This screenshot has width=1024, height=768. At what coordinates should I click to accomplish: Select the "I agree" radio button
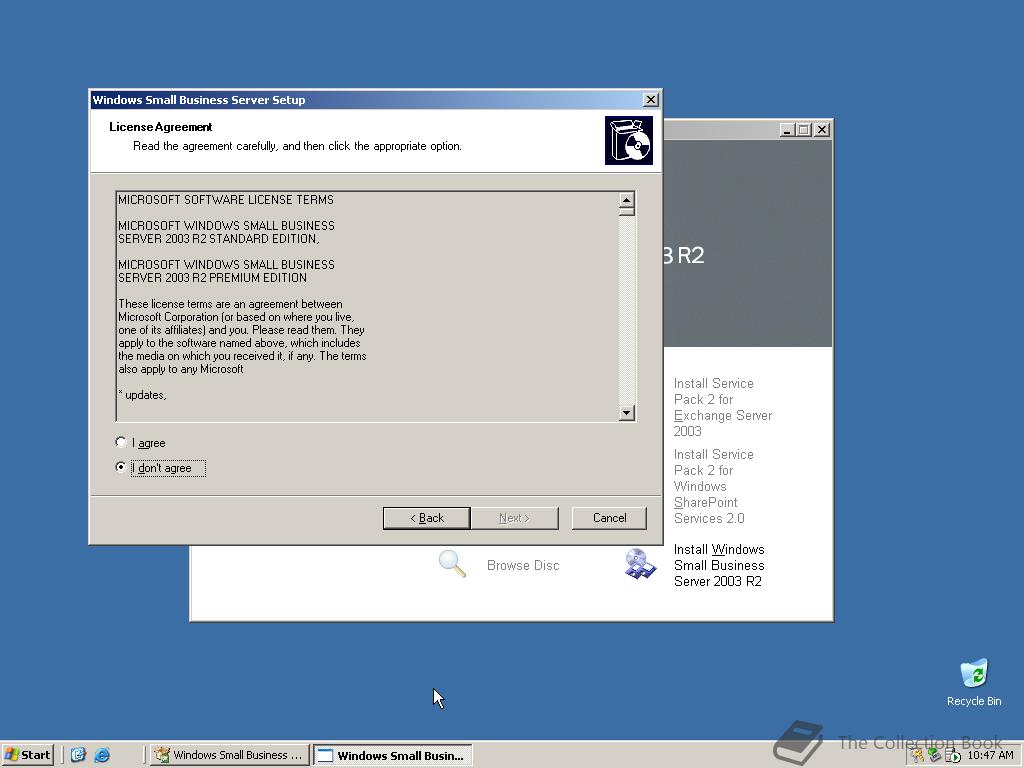[x=121, y=442]
